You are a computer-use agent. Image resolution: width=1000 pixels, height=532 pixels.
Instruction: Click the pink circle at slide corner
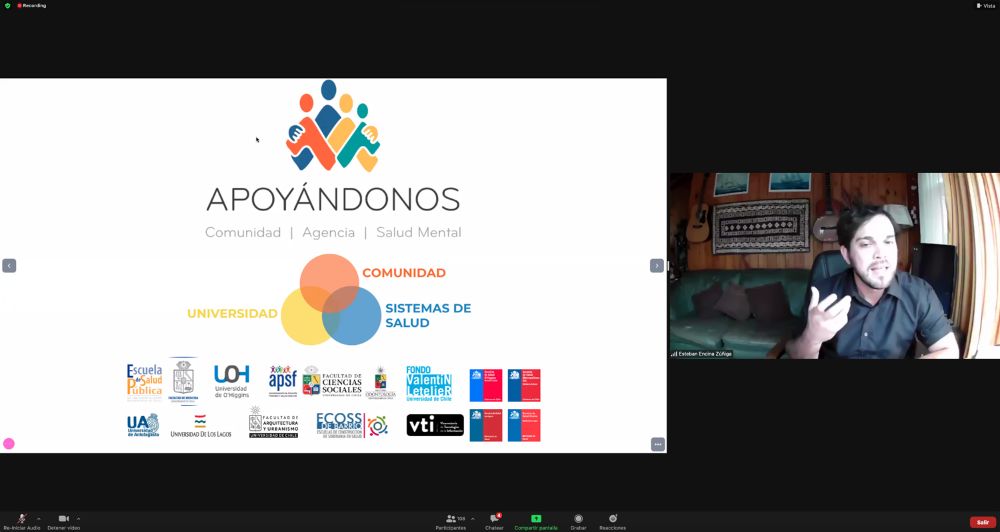pos(9,443)
